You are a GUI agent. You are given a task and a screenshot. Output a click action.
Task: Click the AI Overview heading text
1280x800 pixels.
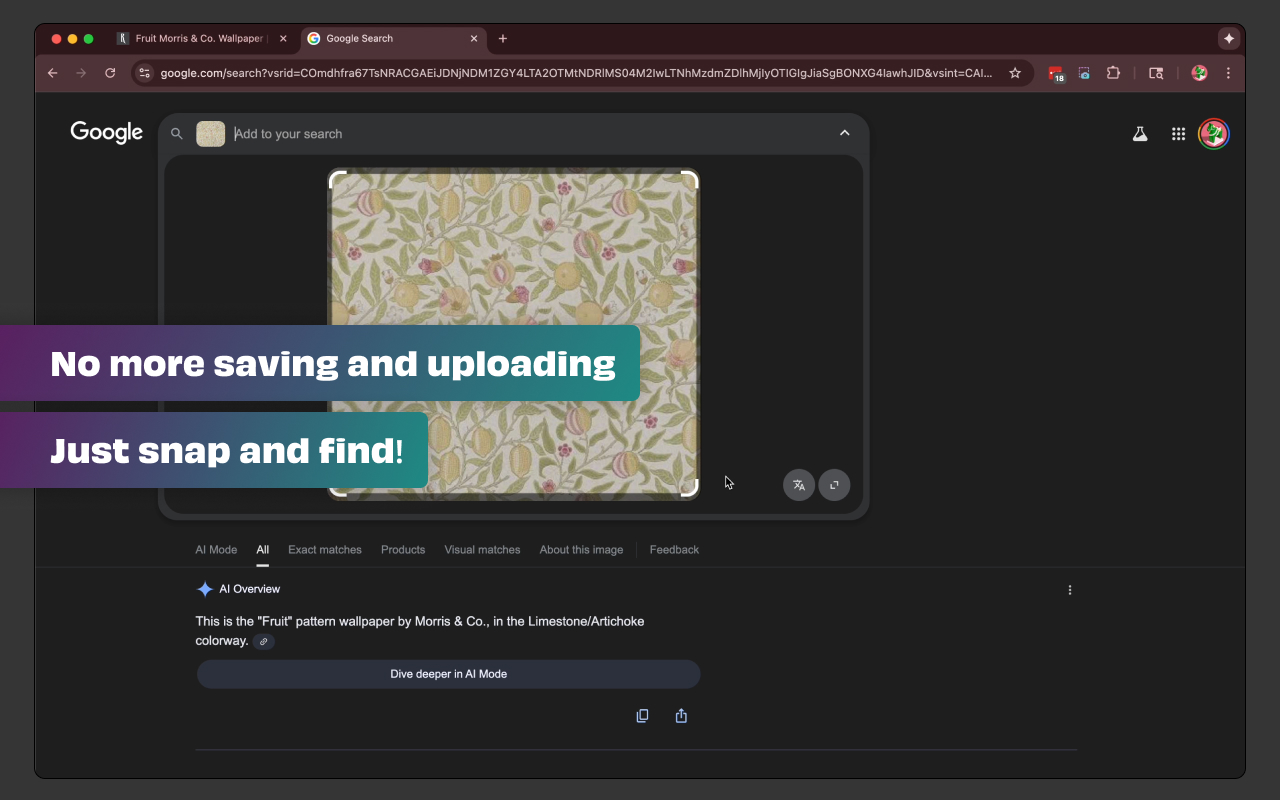tap(250, 589)
